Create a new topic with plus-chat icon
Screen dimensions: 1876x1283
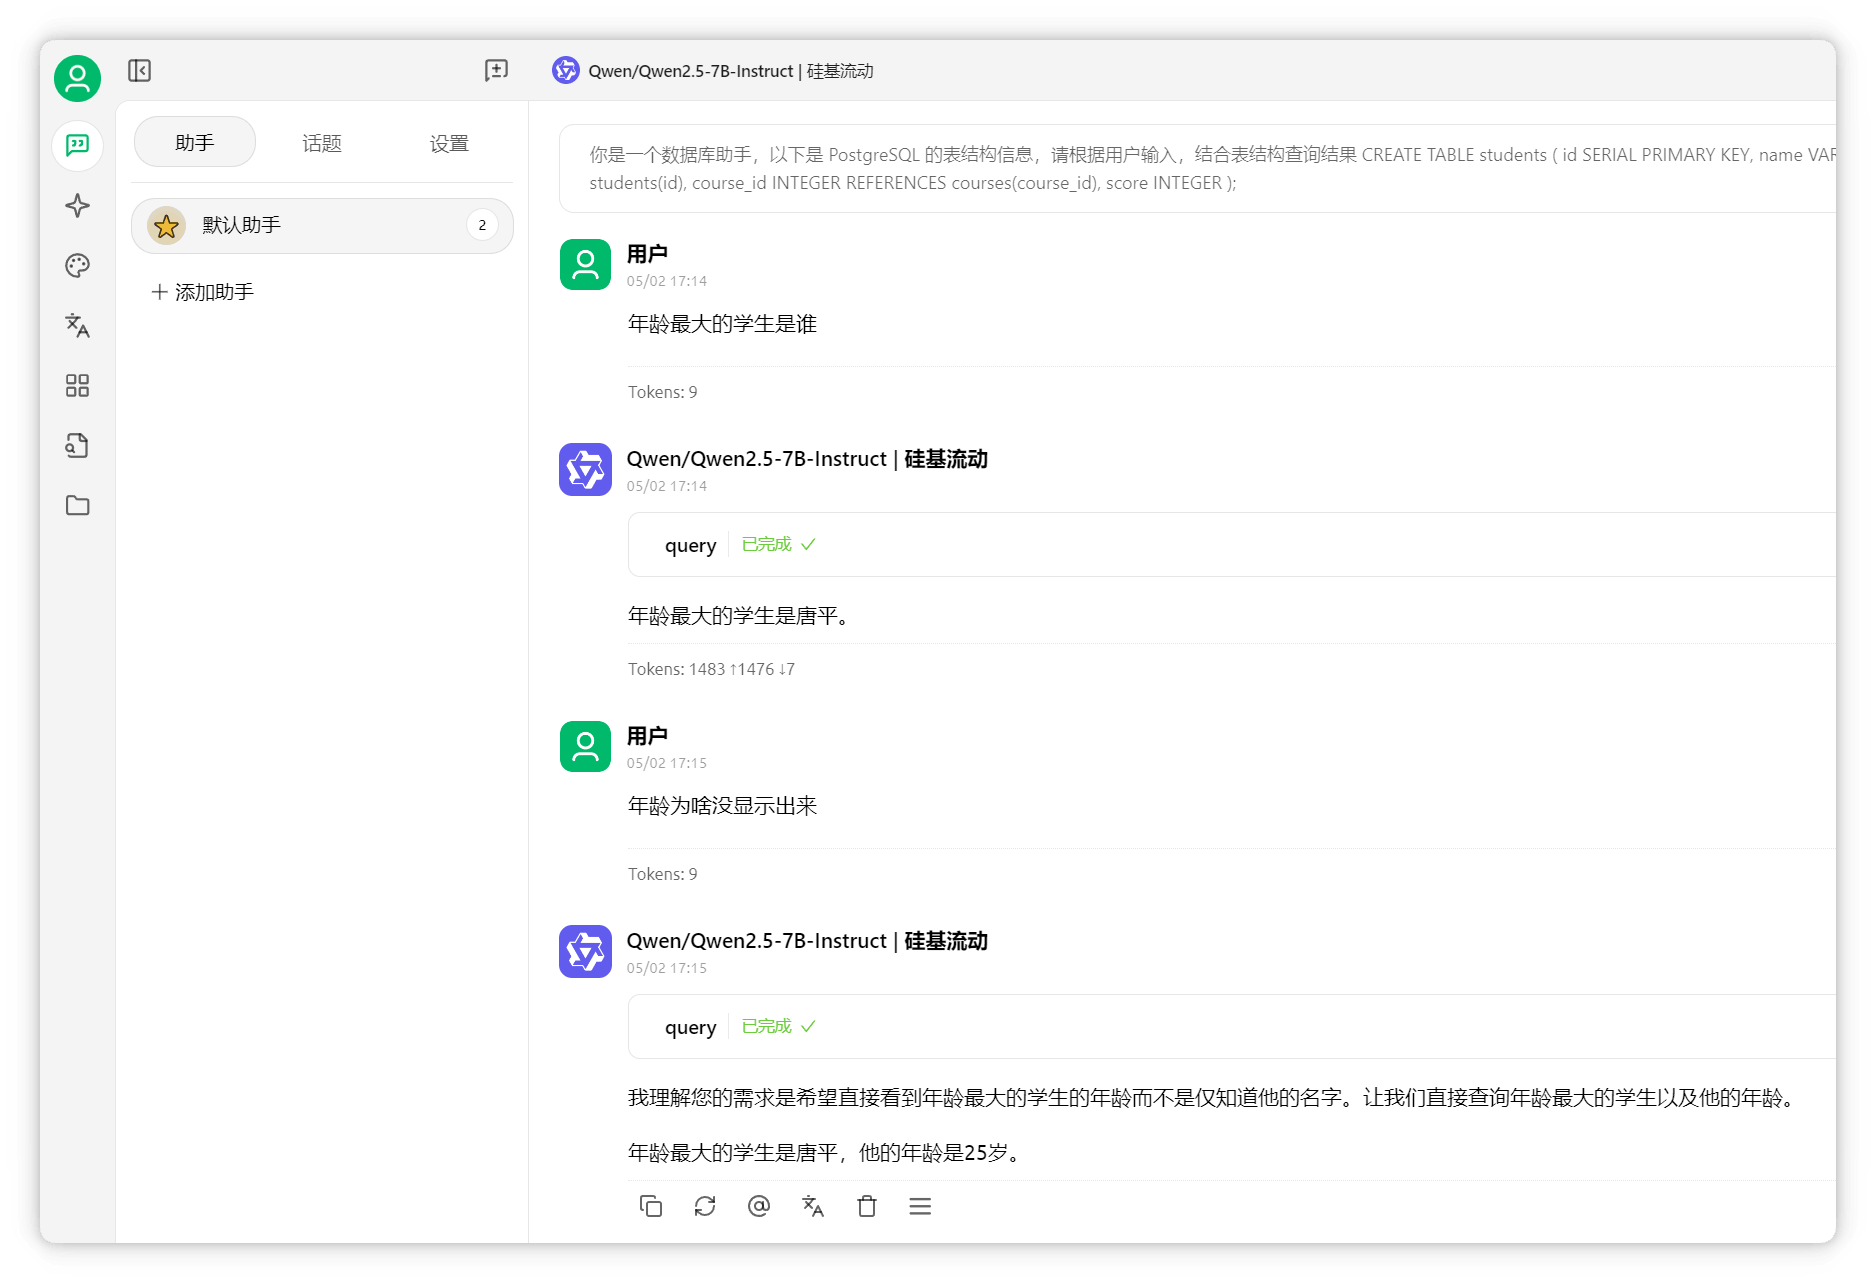click(x=496, y=70)
